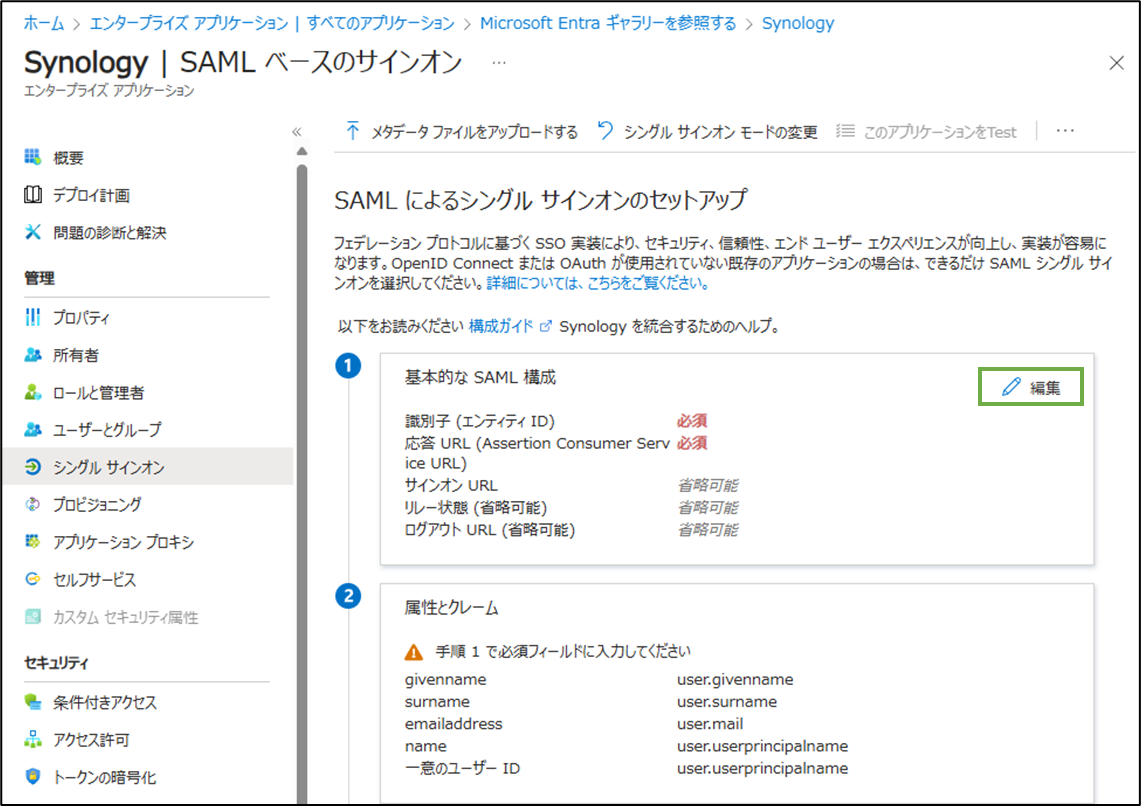
Task: Click user.surname value
Action: tap(727, 702)
